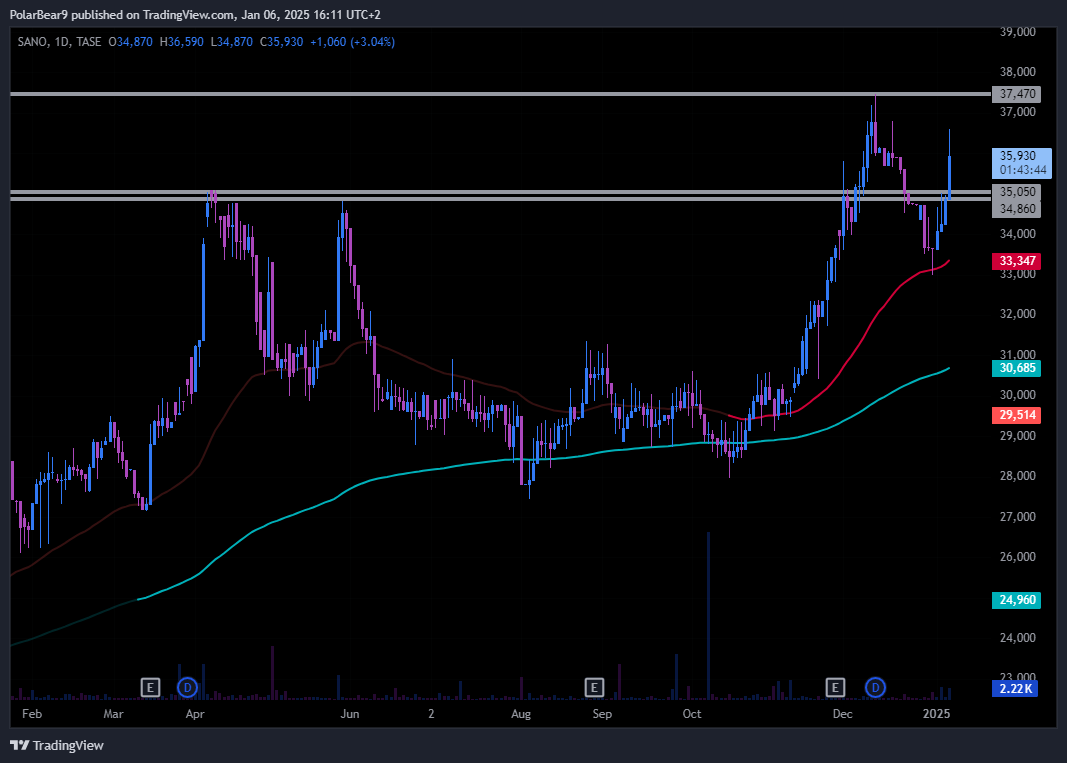The height and width of the screenshot is (763, 1067).
Task: Click the PolarBear9 published header text
Action: pyautogui.click(x=195, y=14)
